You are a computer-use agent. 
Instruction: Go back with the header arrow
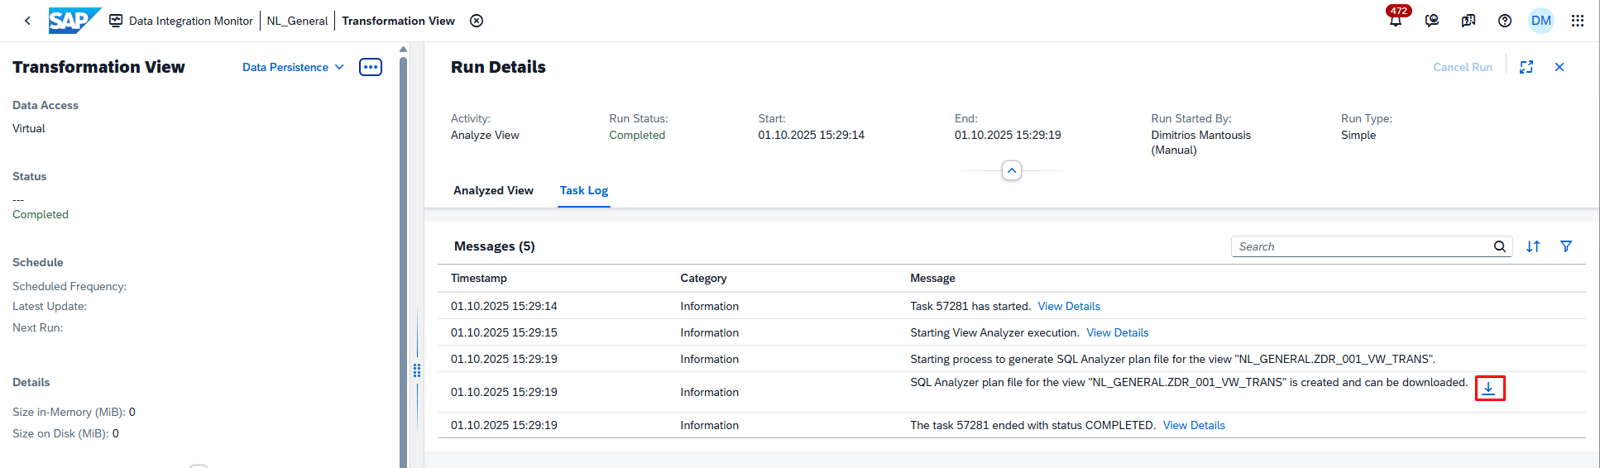pyautogui.click(x=27, y=20)
